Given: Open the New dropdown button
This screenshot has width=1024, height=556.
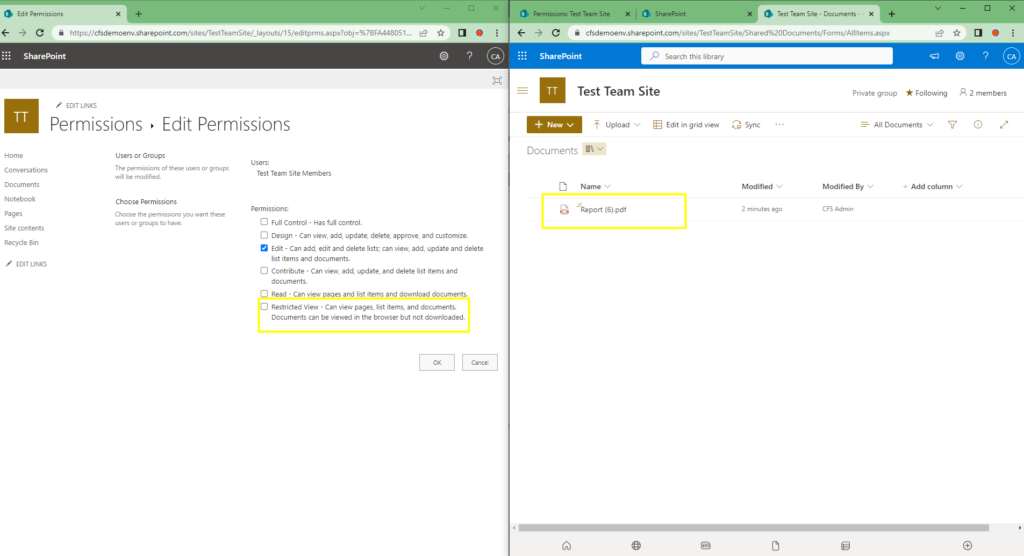Looking at the screenshot, I should tap(554, 125).
